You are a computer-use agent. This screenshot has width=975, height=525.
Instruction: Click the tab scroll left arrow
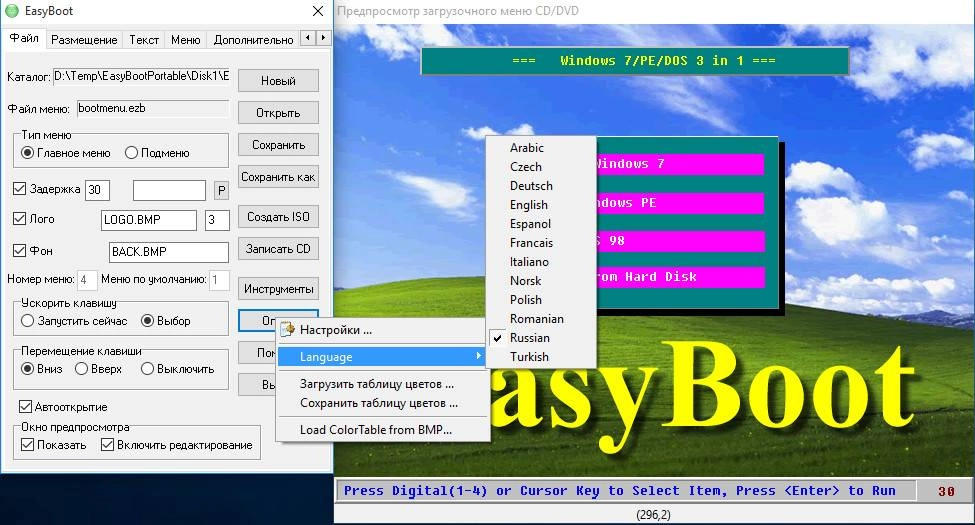[x=308, y=38]
